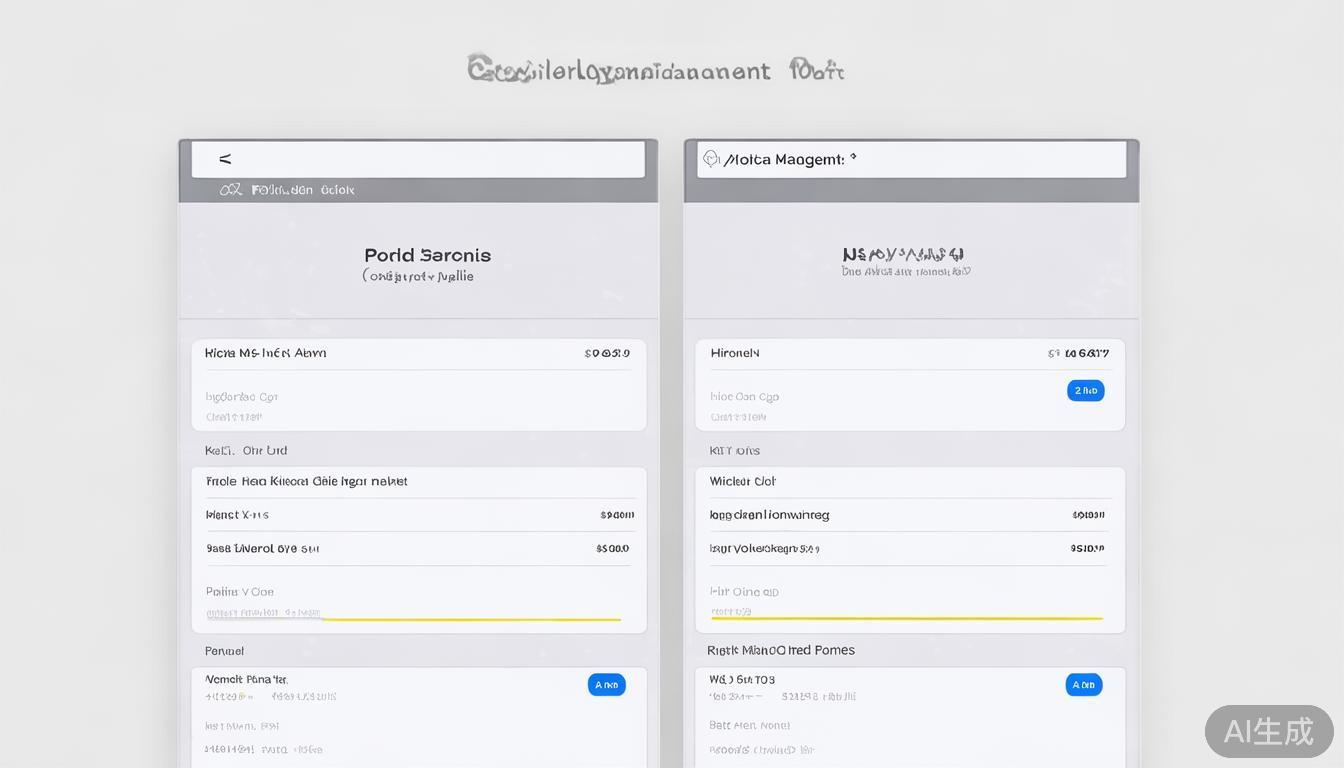This screenshot has width=1344, height=768.
Task: Click the people icon in left gray bar
Action: 230,189
